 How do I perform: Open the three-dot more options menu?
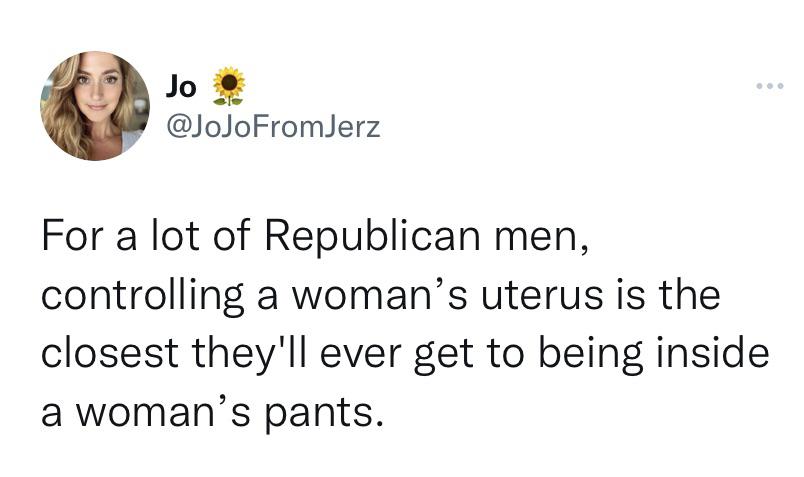(770, 86)
